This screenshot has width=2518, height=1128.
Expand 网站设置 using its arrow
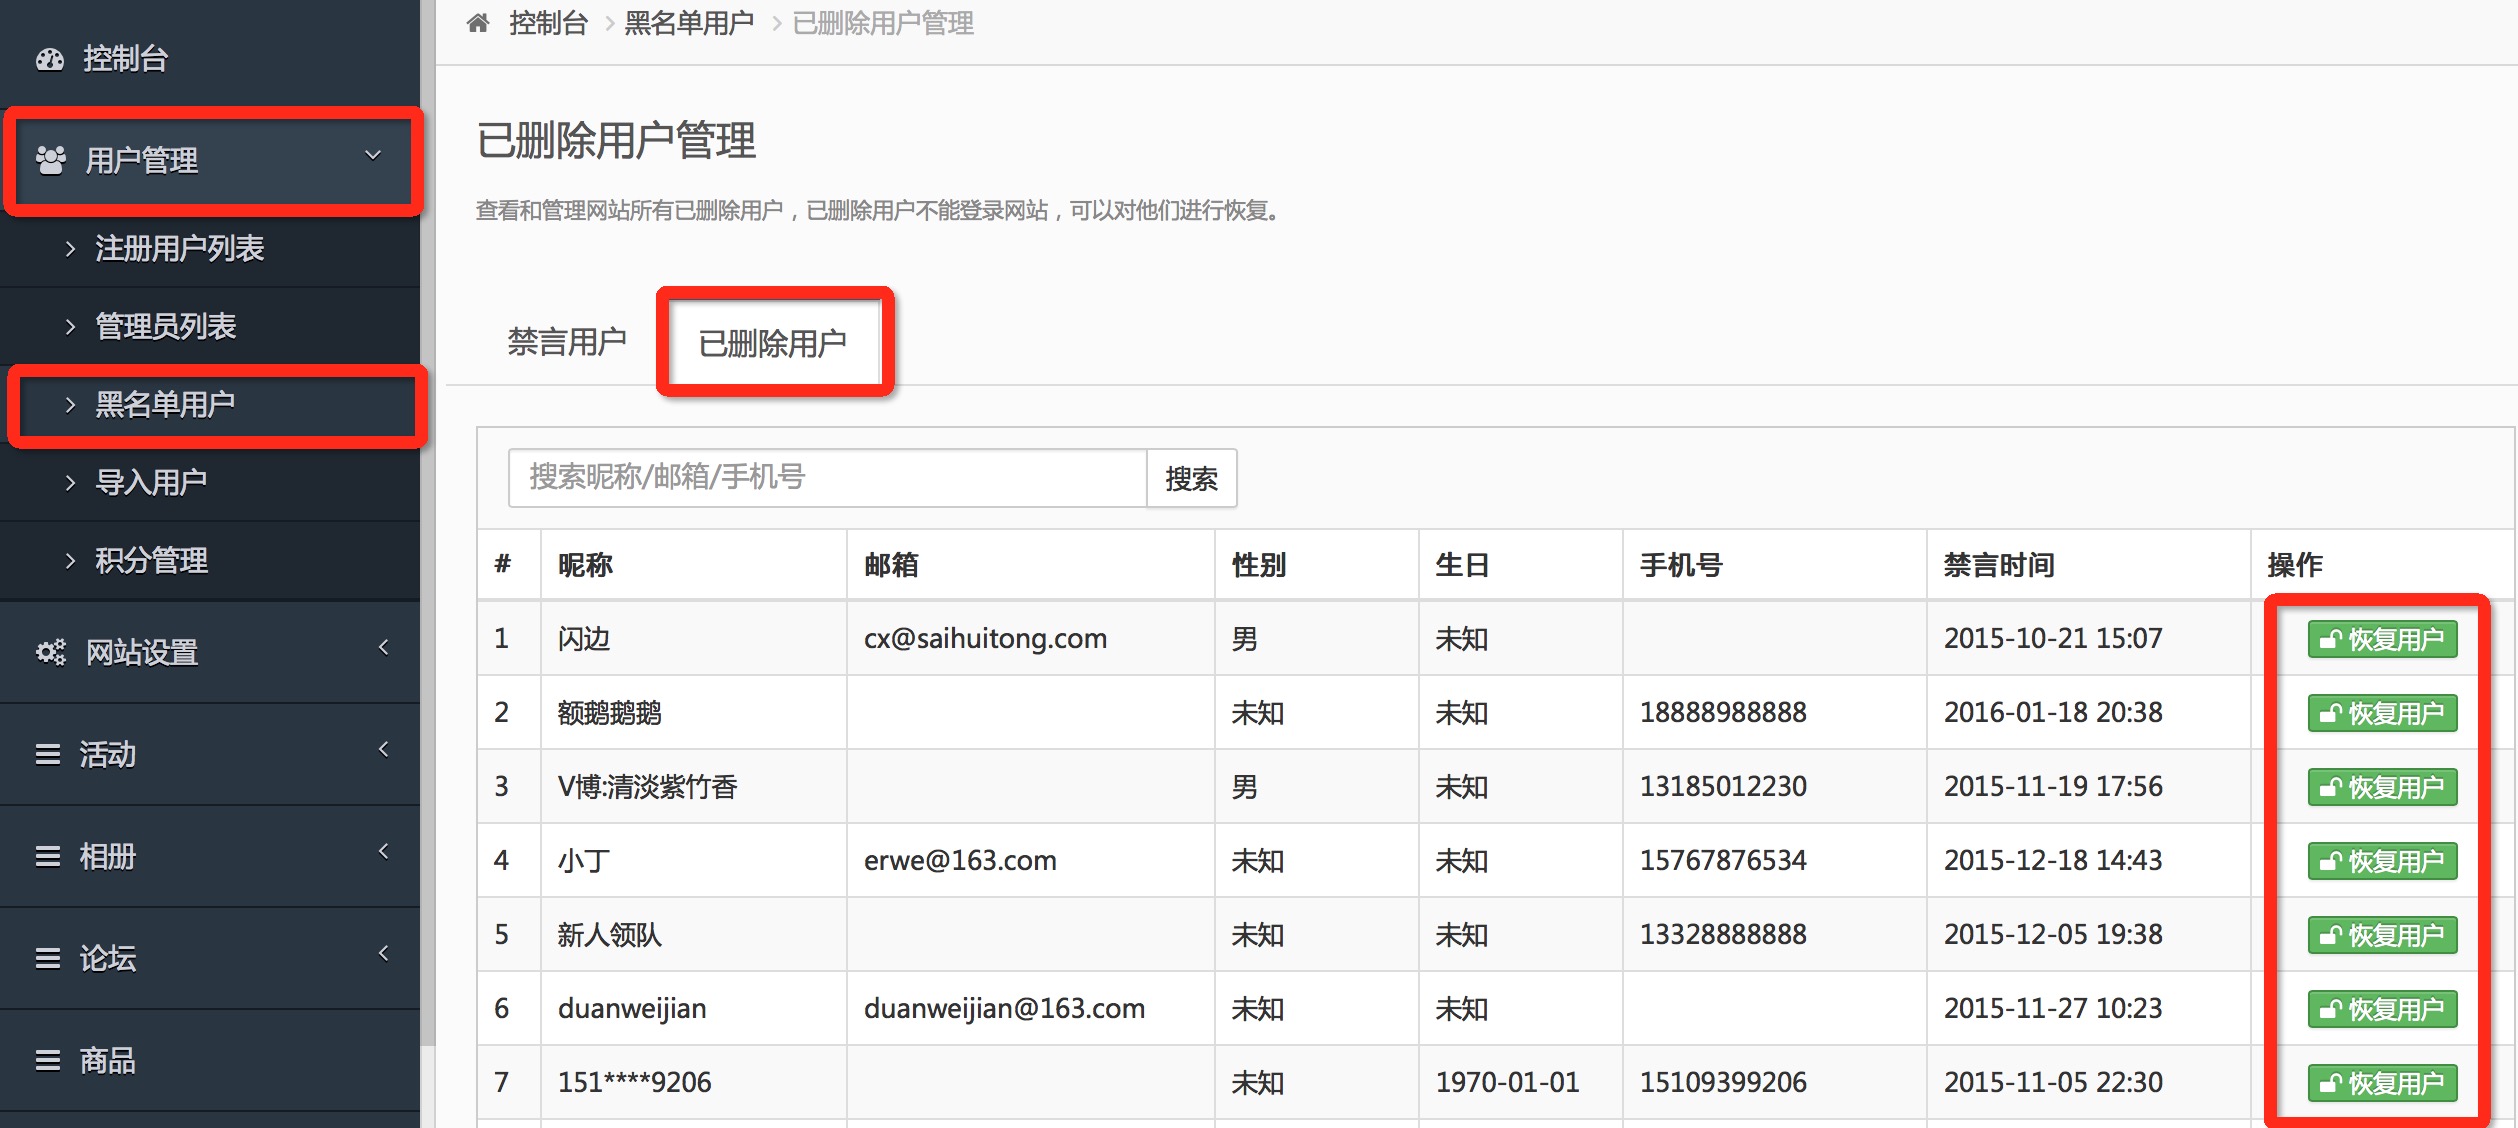(384, 648)
